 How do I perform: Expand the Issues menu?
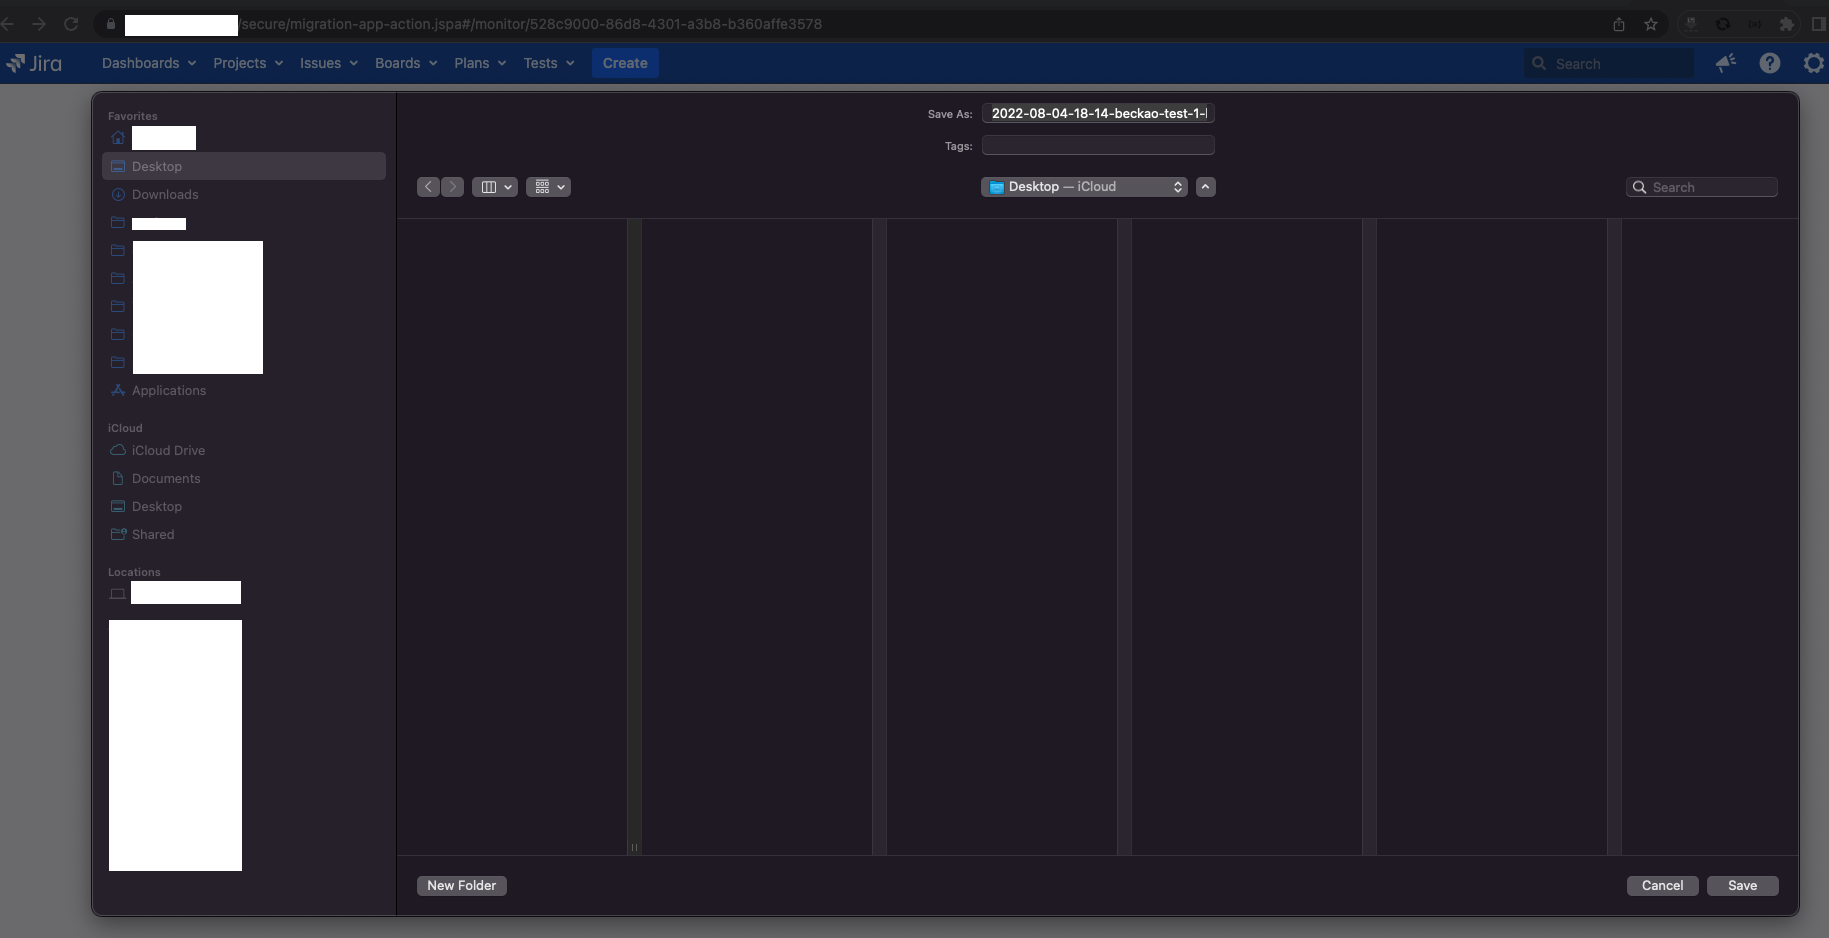(329, 63)
